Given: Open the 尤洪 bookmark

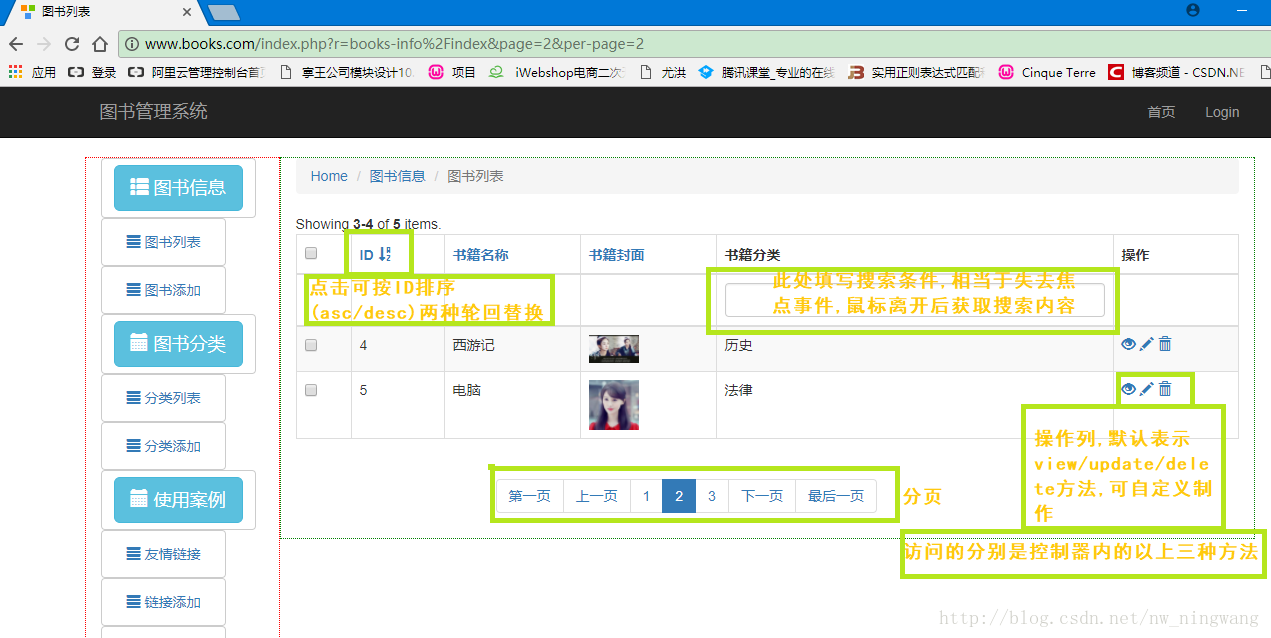Looking at the screenshot, I should (663, 72).
